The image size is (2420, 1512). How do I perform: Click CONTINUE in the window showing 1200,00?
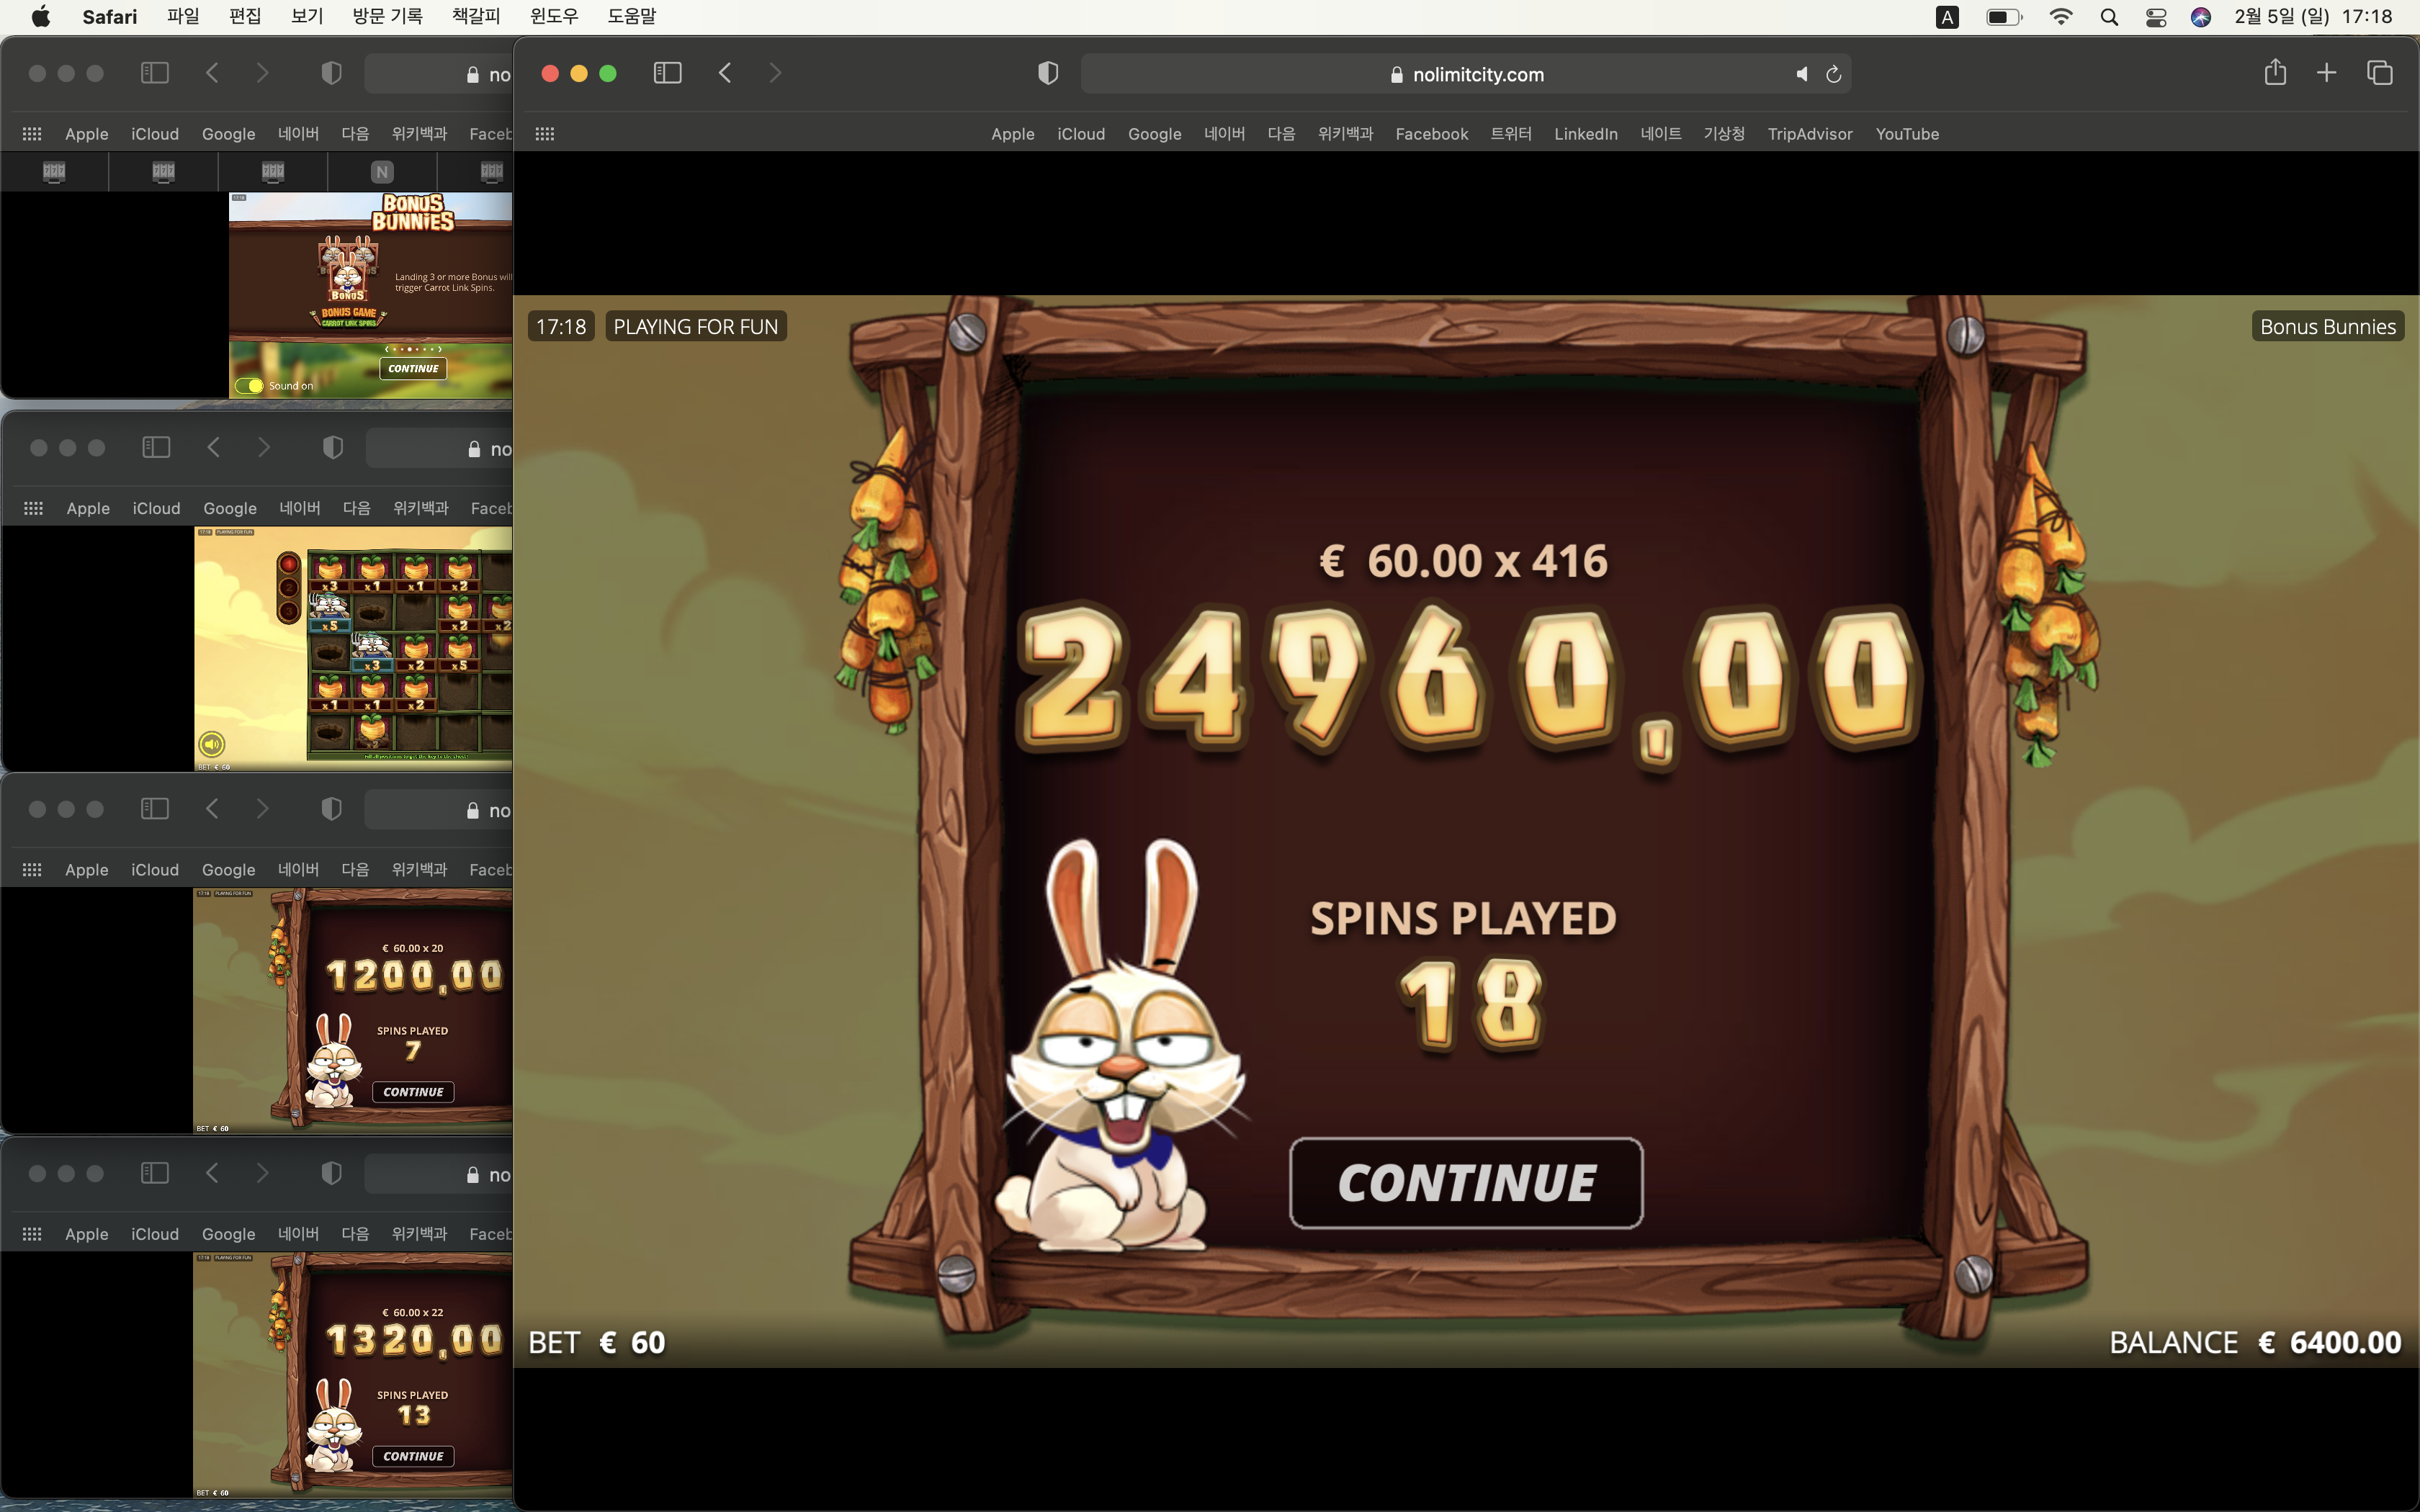pos(413,1092)
